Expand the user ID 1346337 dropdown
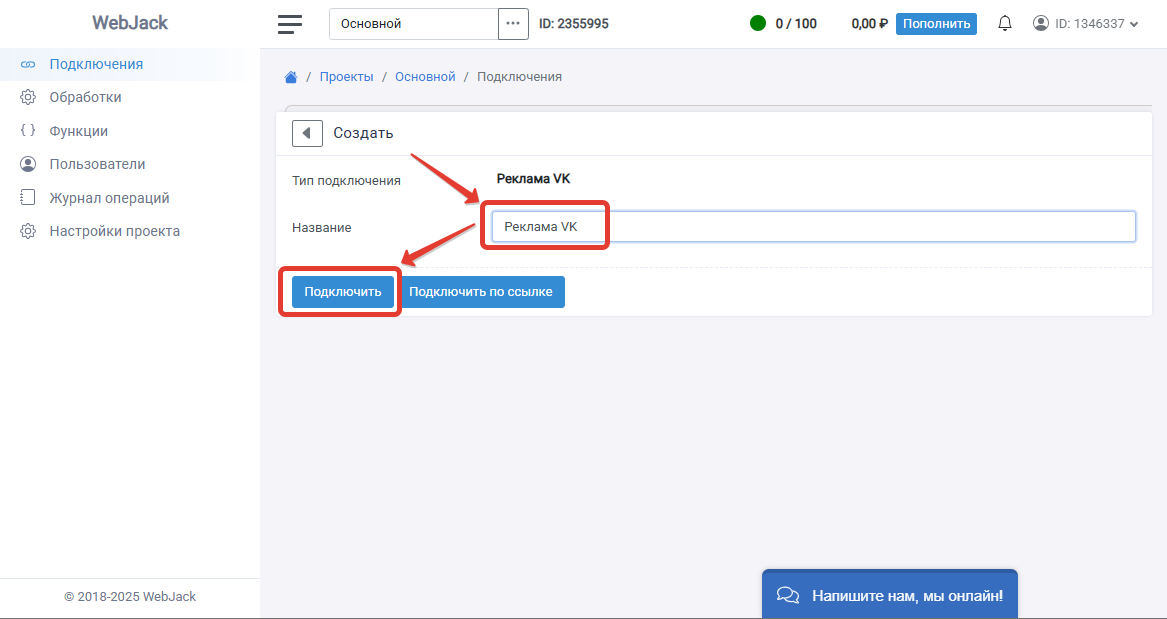This screenshot has width=1167, height=619. [1086, 24]
